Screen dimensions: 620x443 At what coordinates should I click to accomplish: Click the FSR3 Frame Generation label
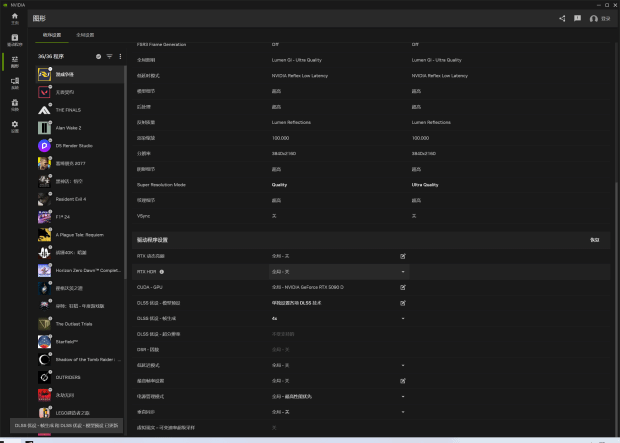point(161,44)
